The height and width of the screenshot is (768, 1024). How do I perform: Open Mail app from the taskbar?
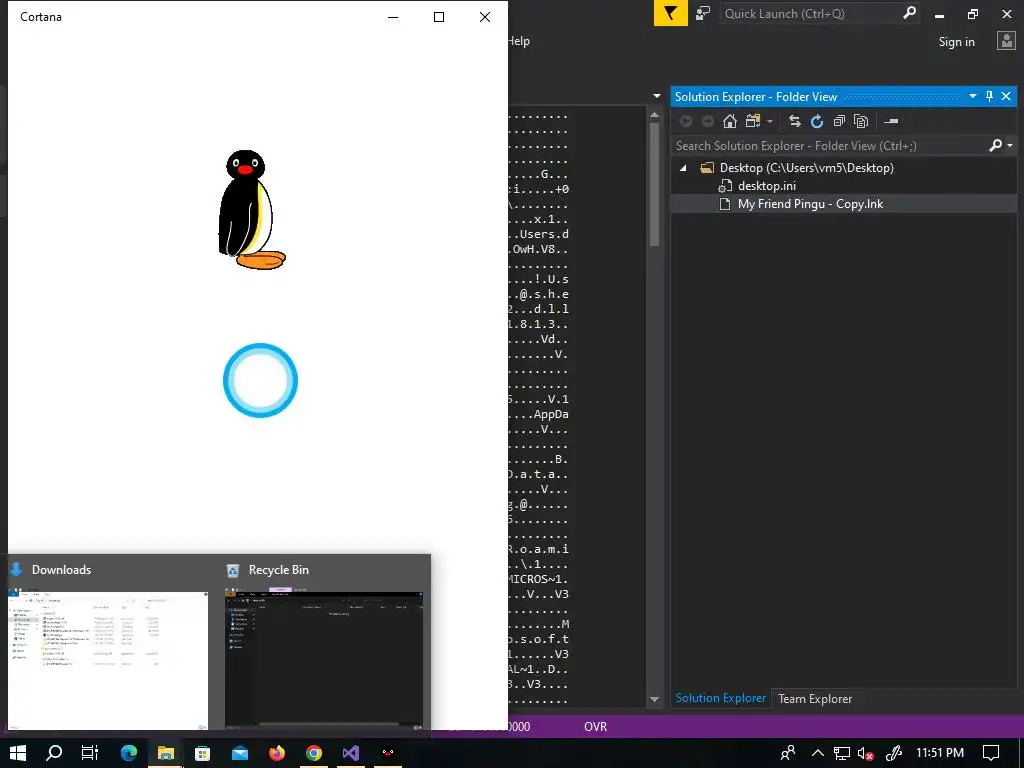coord(240,753)
